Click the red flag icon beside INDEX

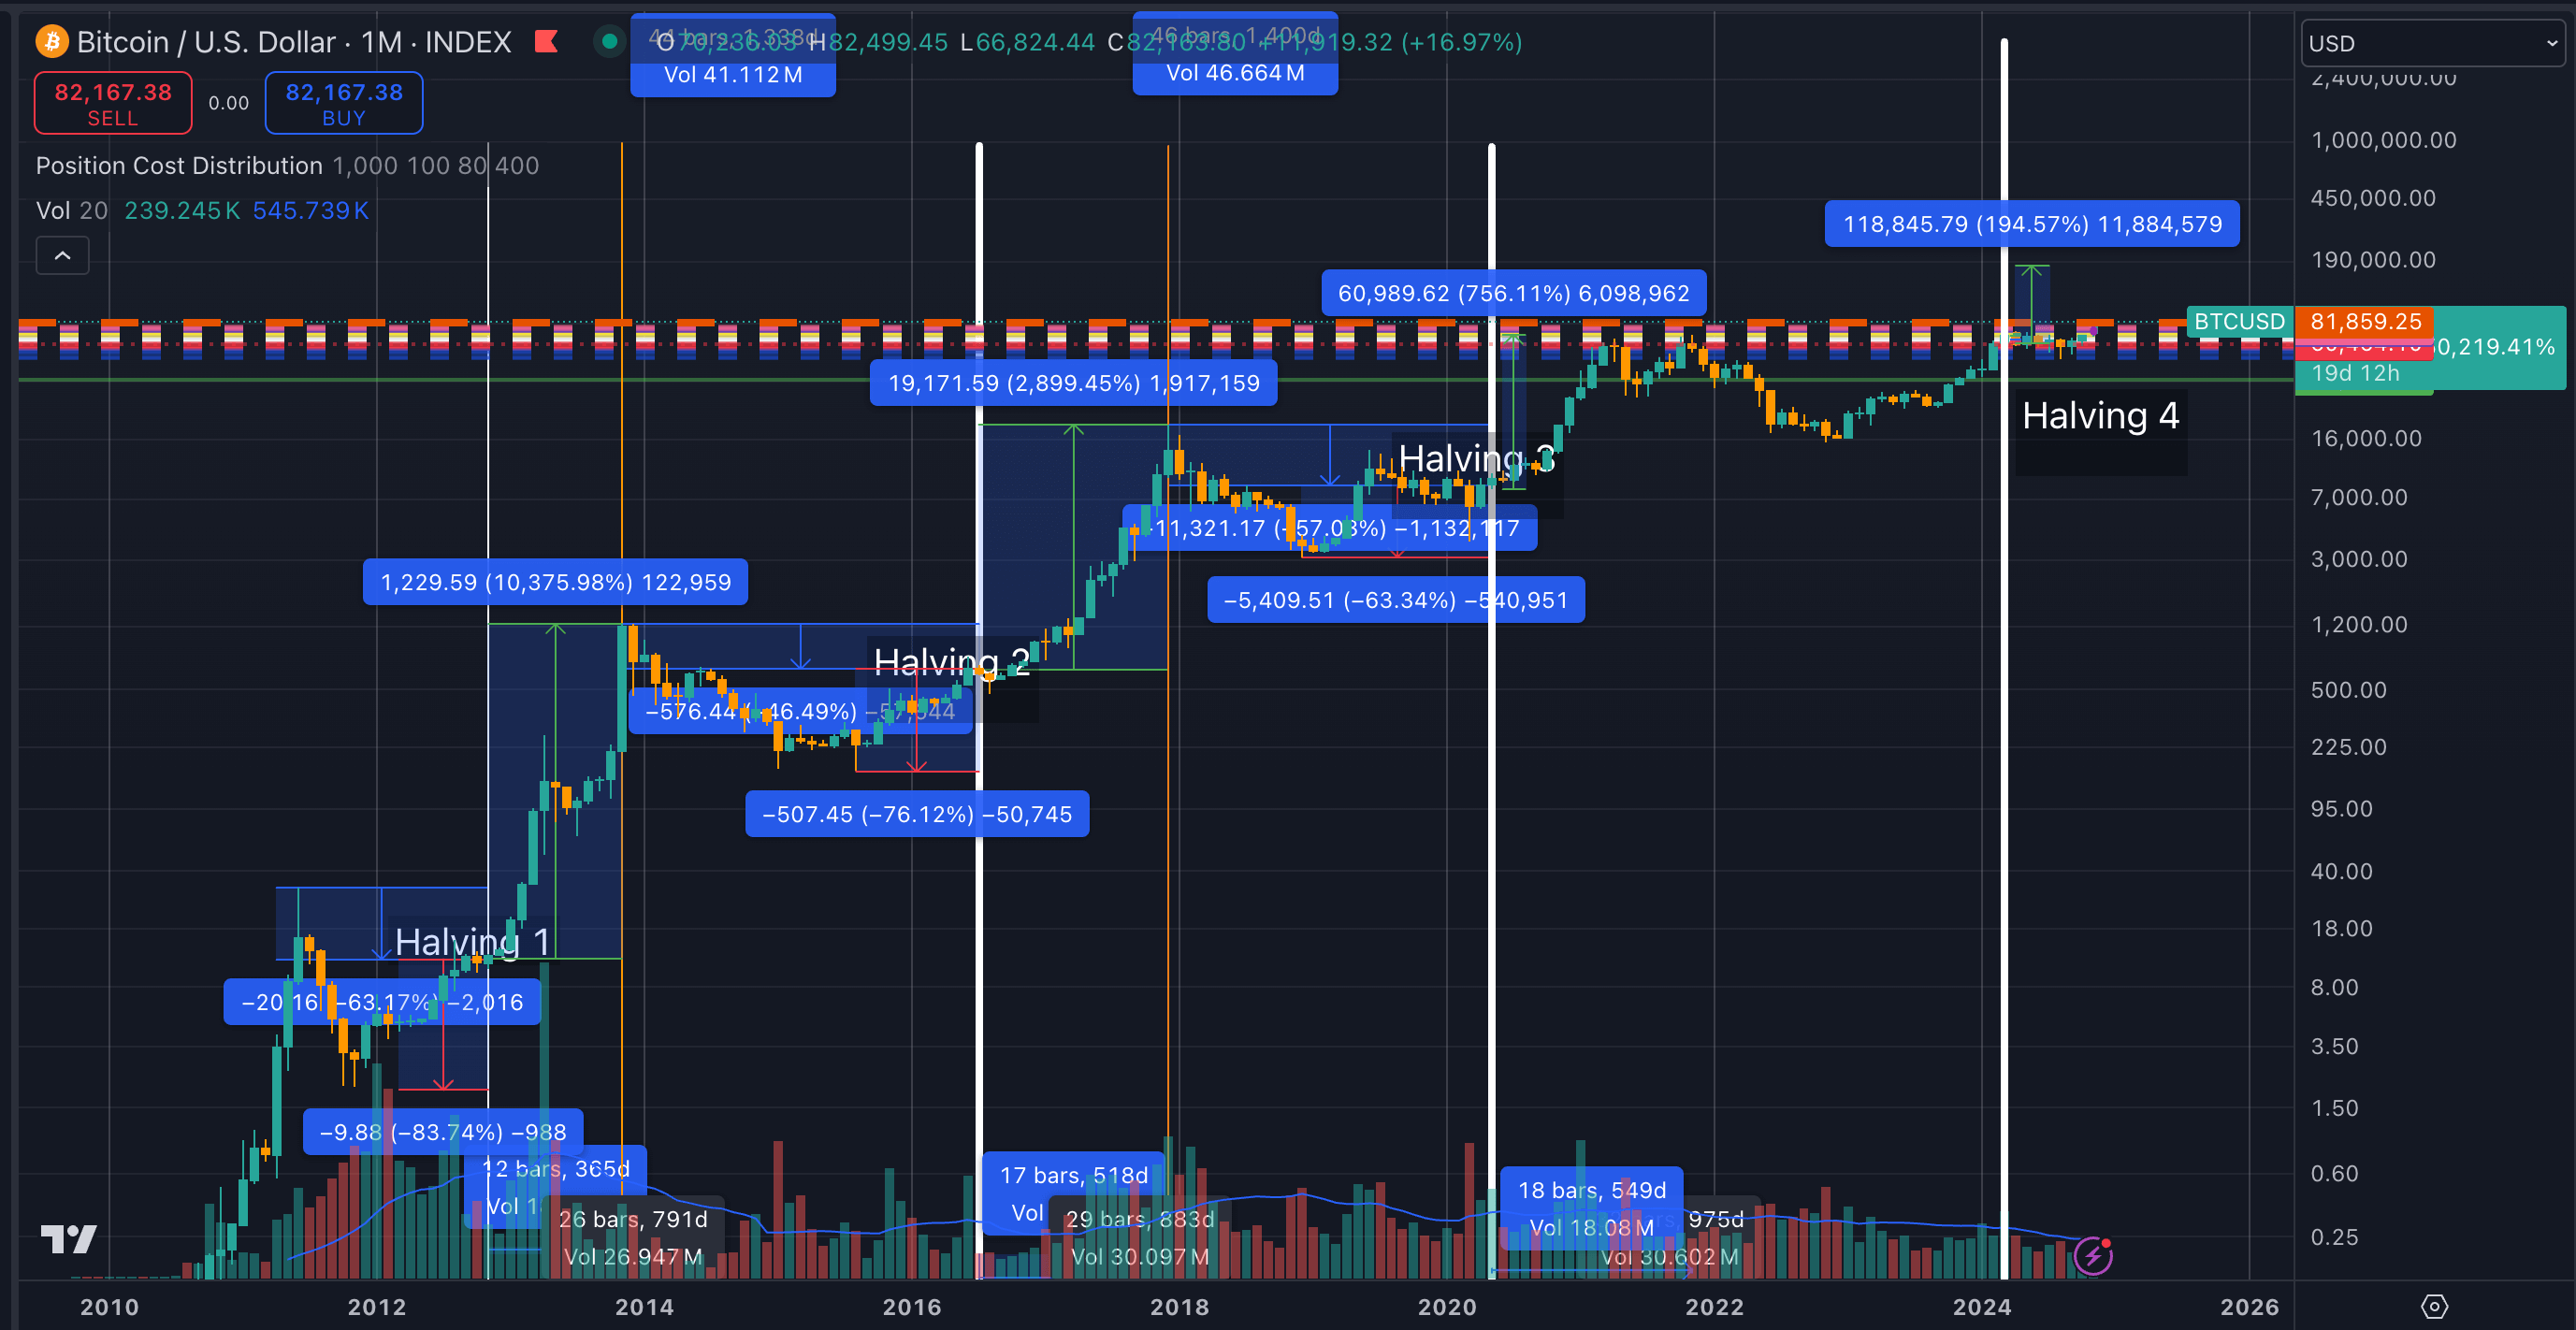[x=546, y=42]
